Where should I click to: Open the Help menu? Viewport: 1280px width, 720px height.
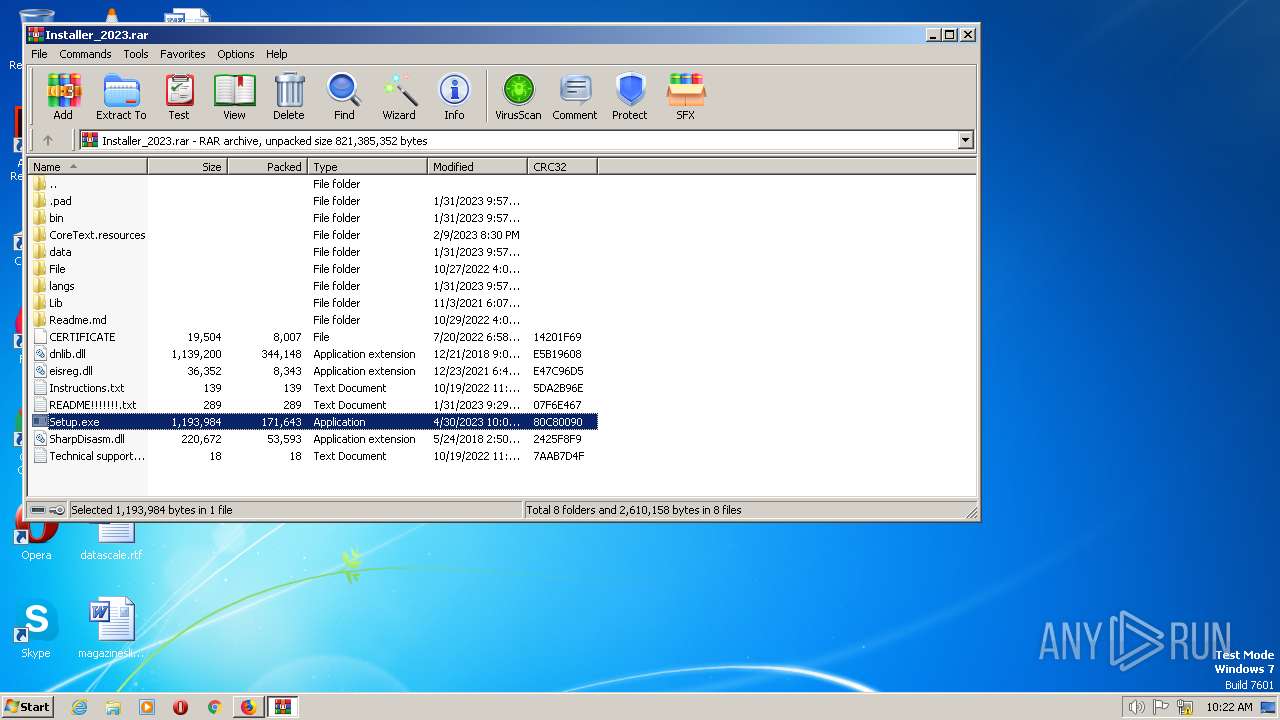(277, 54)
